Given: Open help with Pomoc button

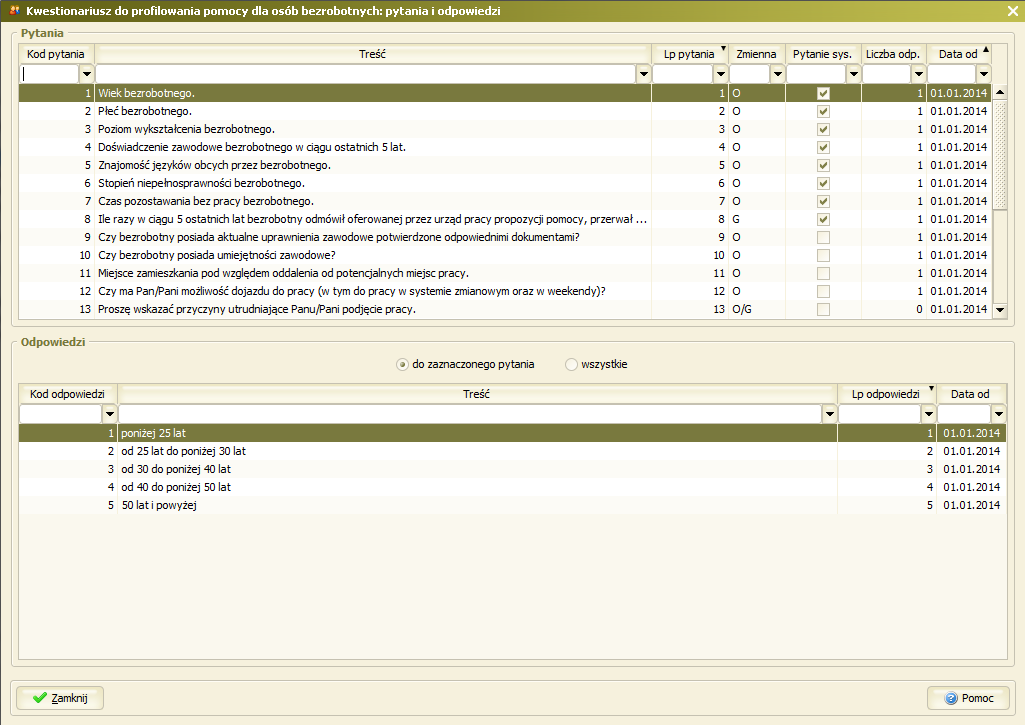Looking at the screenshot, I should click(968, 698).
